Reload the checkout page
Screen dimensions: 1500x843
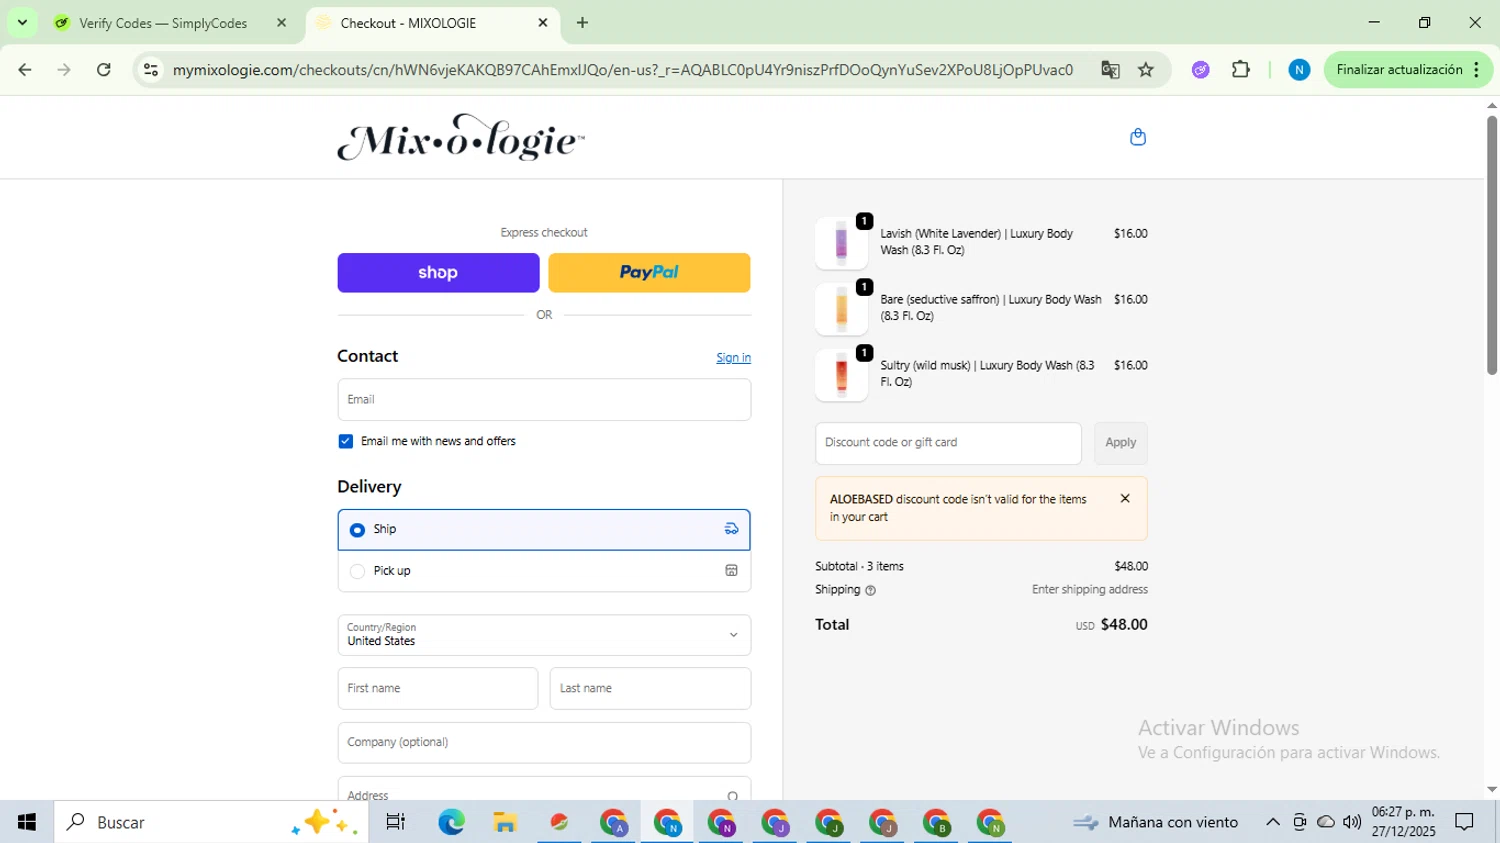coord(104,70)
